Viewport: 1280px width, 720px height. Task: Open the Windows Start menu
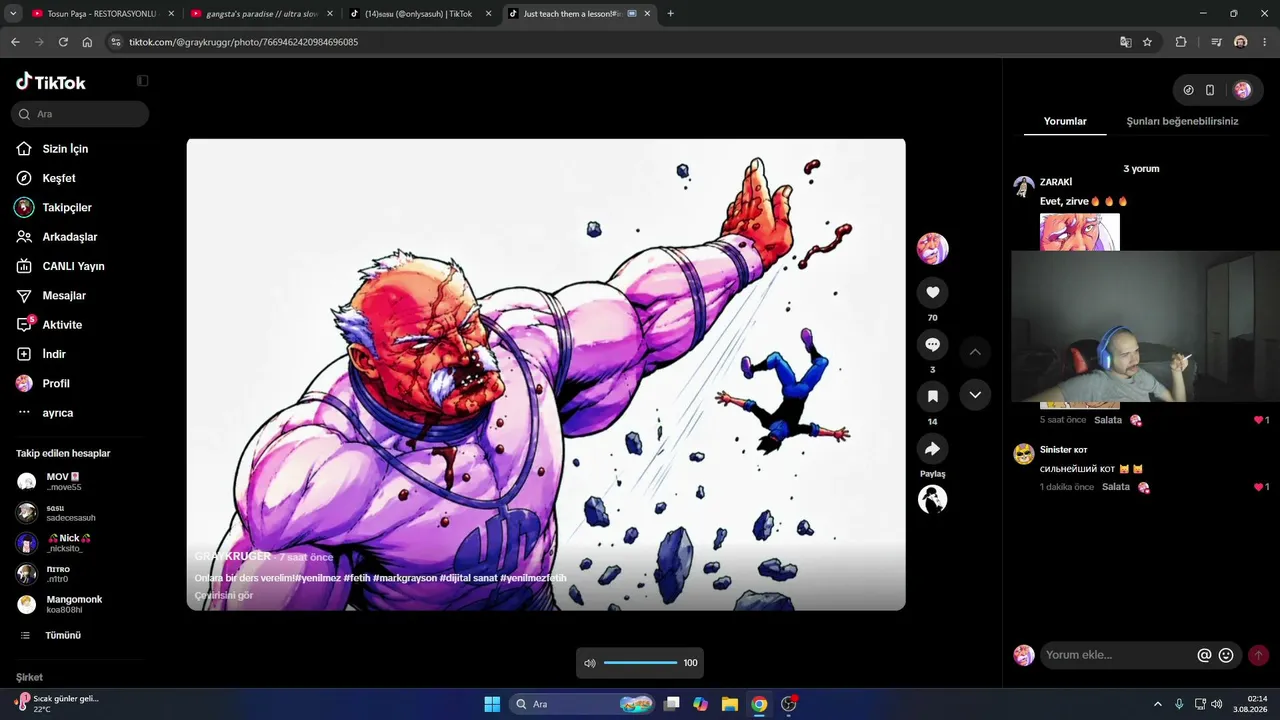(492, 704)
